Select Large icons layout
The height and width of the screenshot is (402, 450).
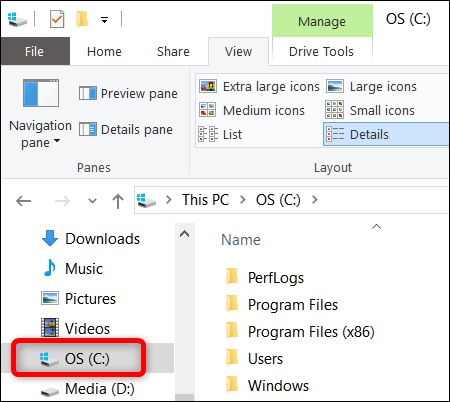click(x=371, y=86)
